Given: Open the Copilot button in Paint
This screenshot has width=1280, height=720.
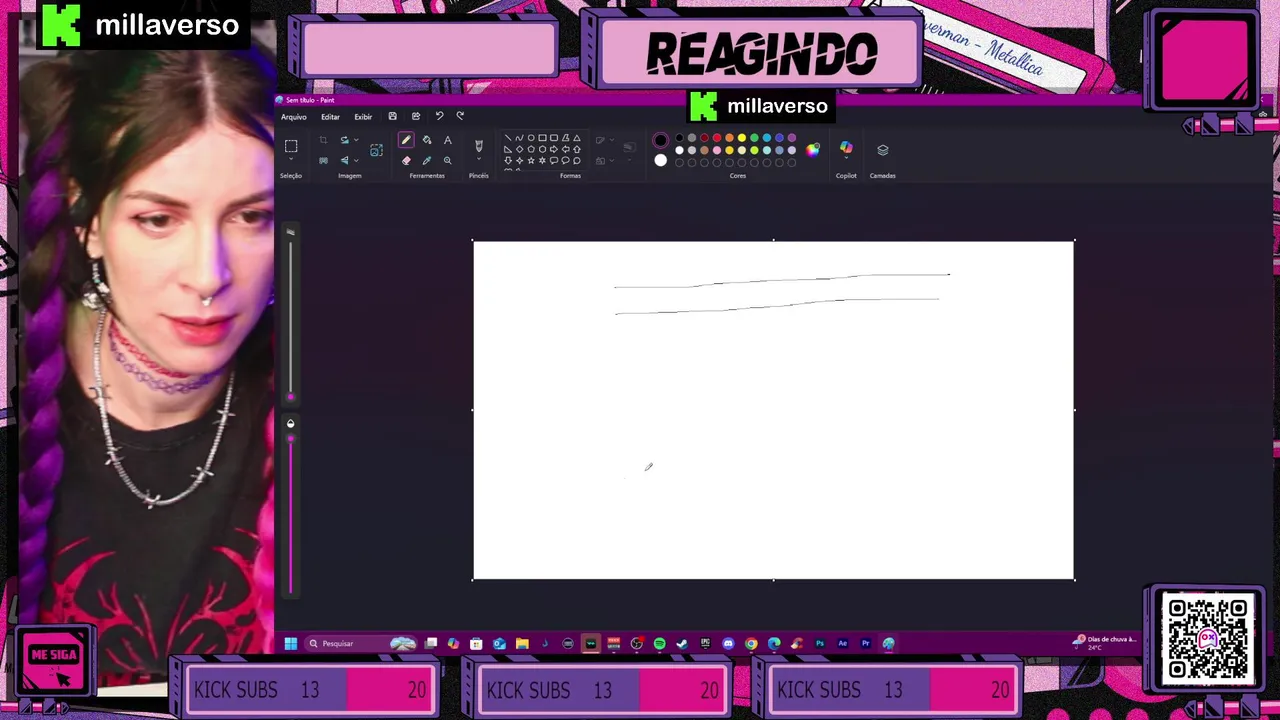Looking at the screenshot, I should [846, 146].
